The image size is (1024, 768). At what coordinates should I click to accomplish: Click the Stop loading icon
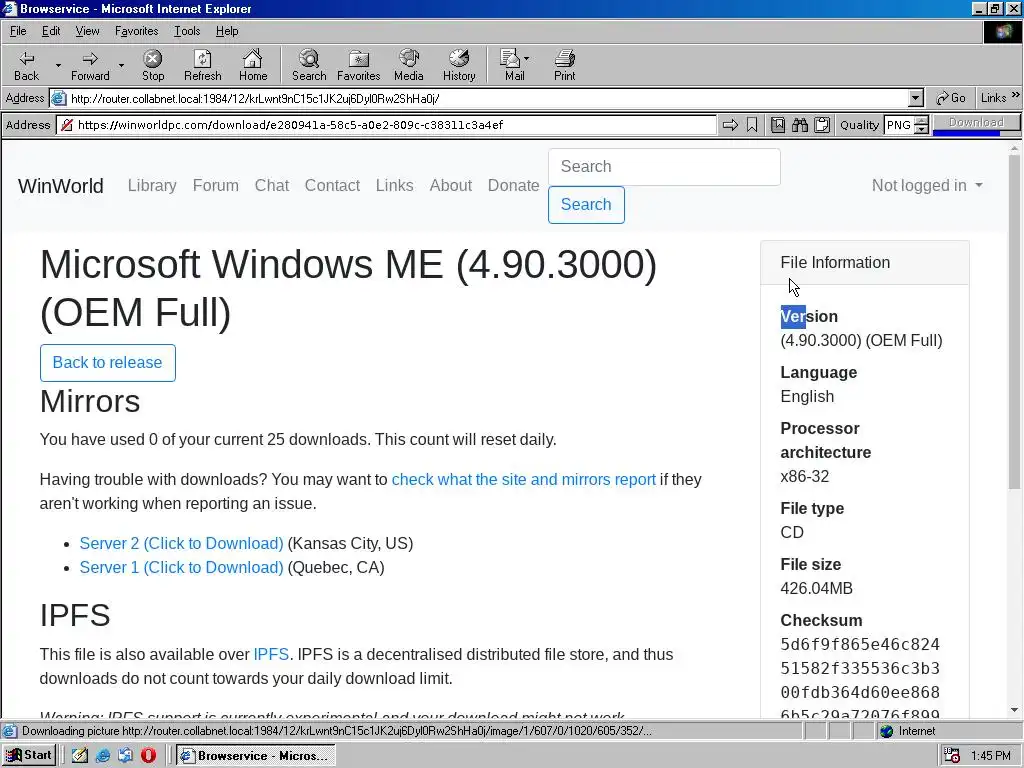click(153, 59)
